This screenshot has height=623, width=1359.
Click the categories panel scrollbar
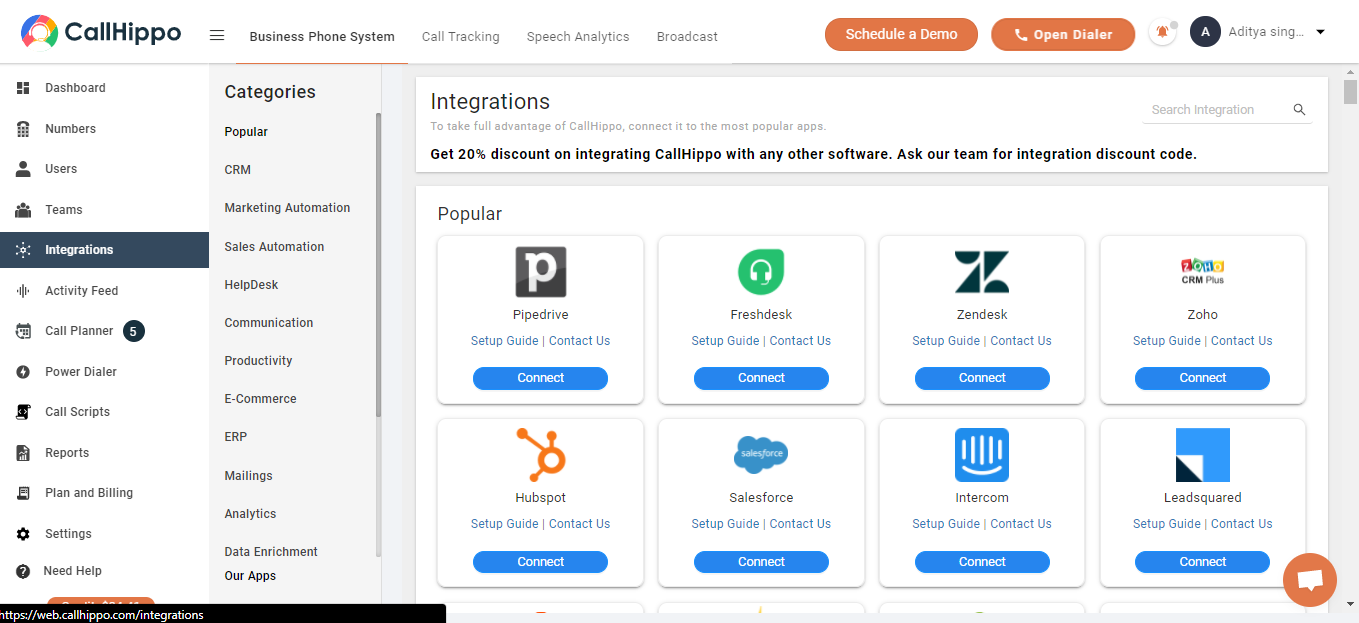pyautogui.click(x=378, y=265)
